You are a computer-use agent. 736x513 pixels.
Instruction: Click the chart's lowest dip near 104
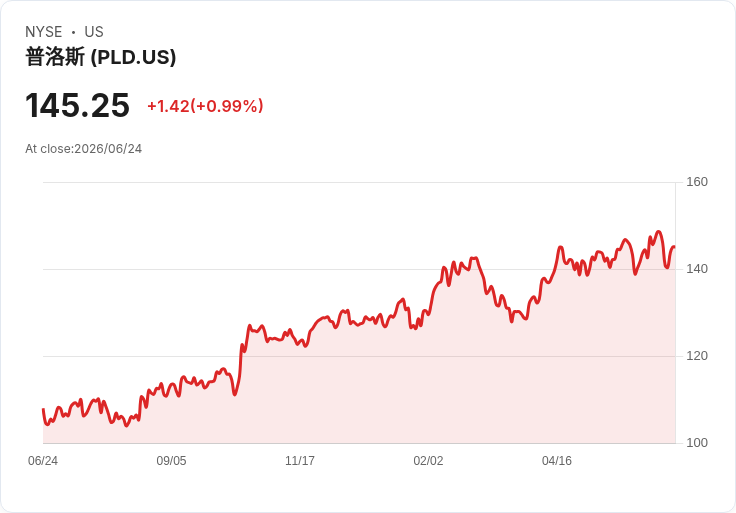click(126, 426)
